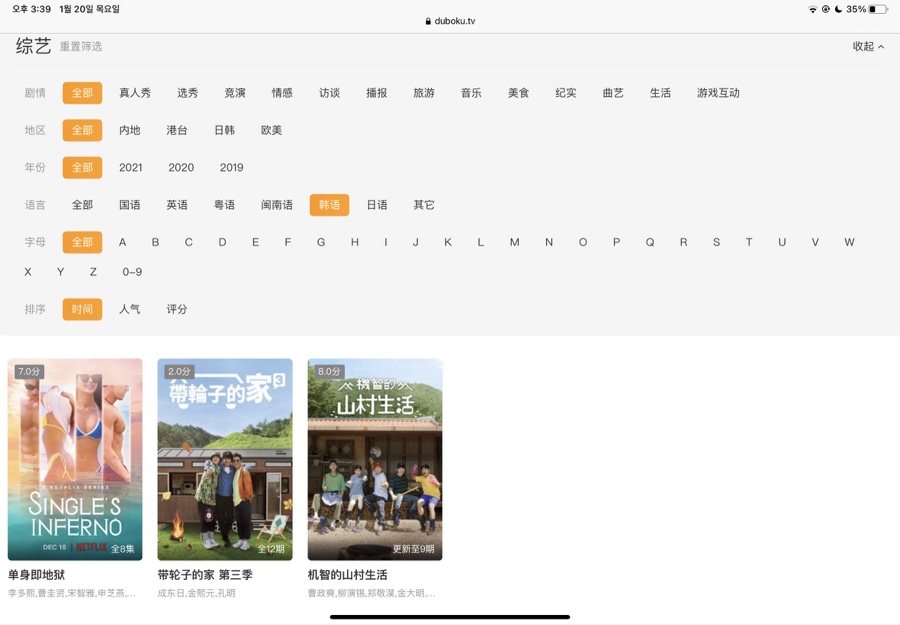Collapse the filter panel with 收起
Image resolution: width=900 pixels, height=625 pixels.
click(868, 46)
